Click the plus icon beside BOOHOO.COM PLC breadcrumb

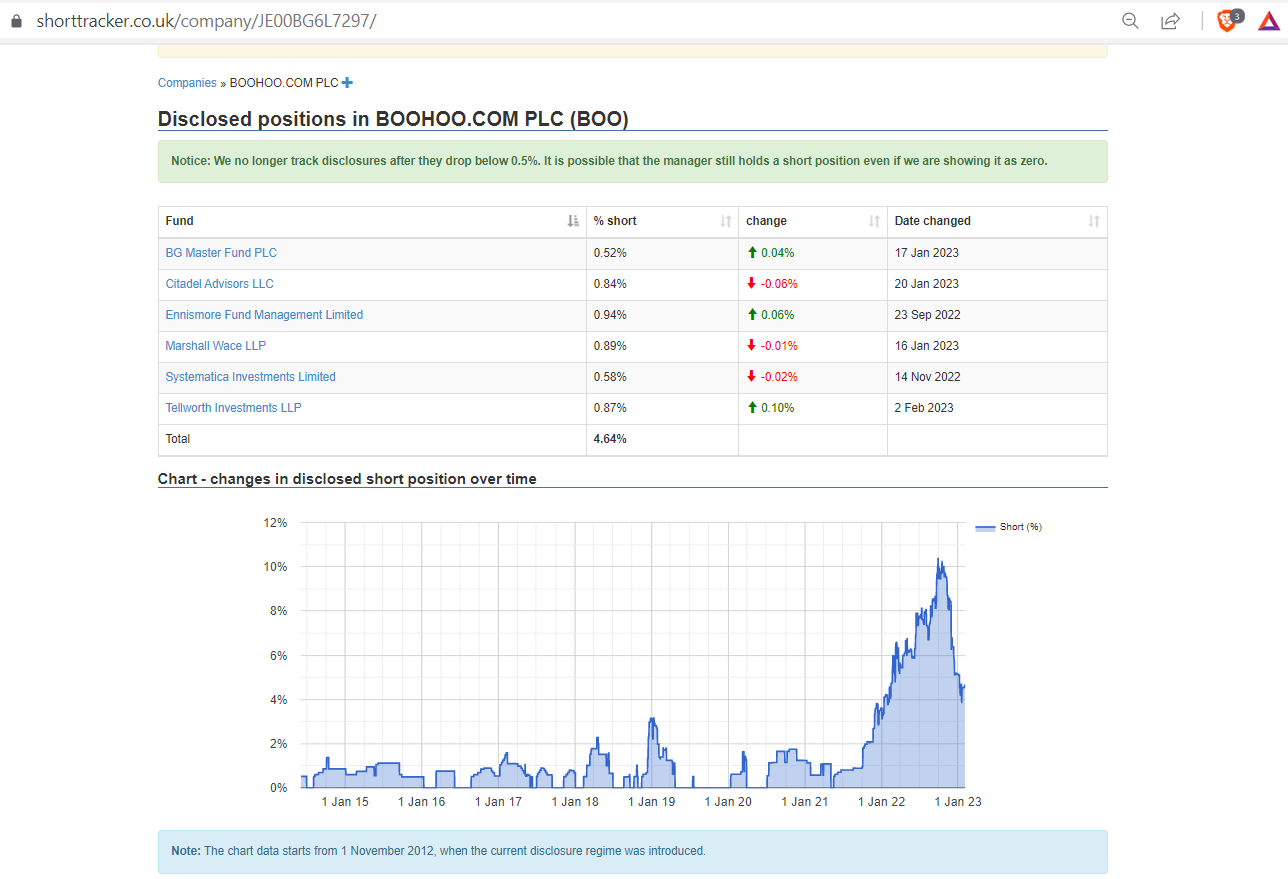coord(347,83)
